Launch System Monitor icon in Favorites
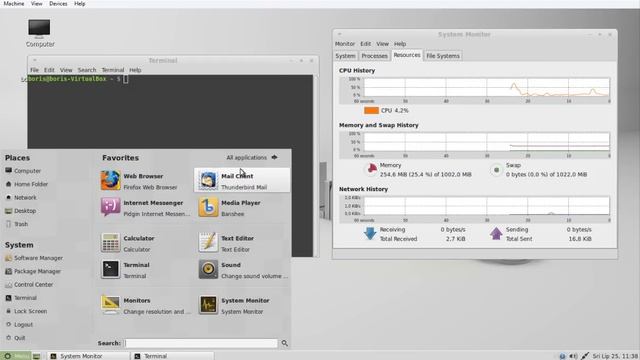Viewport: 640px width, 360px height. click(x=208, y=305)
